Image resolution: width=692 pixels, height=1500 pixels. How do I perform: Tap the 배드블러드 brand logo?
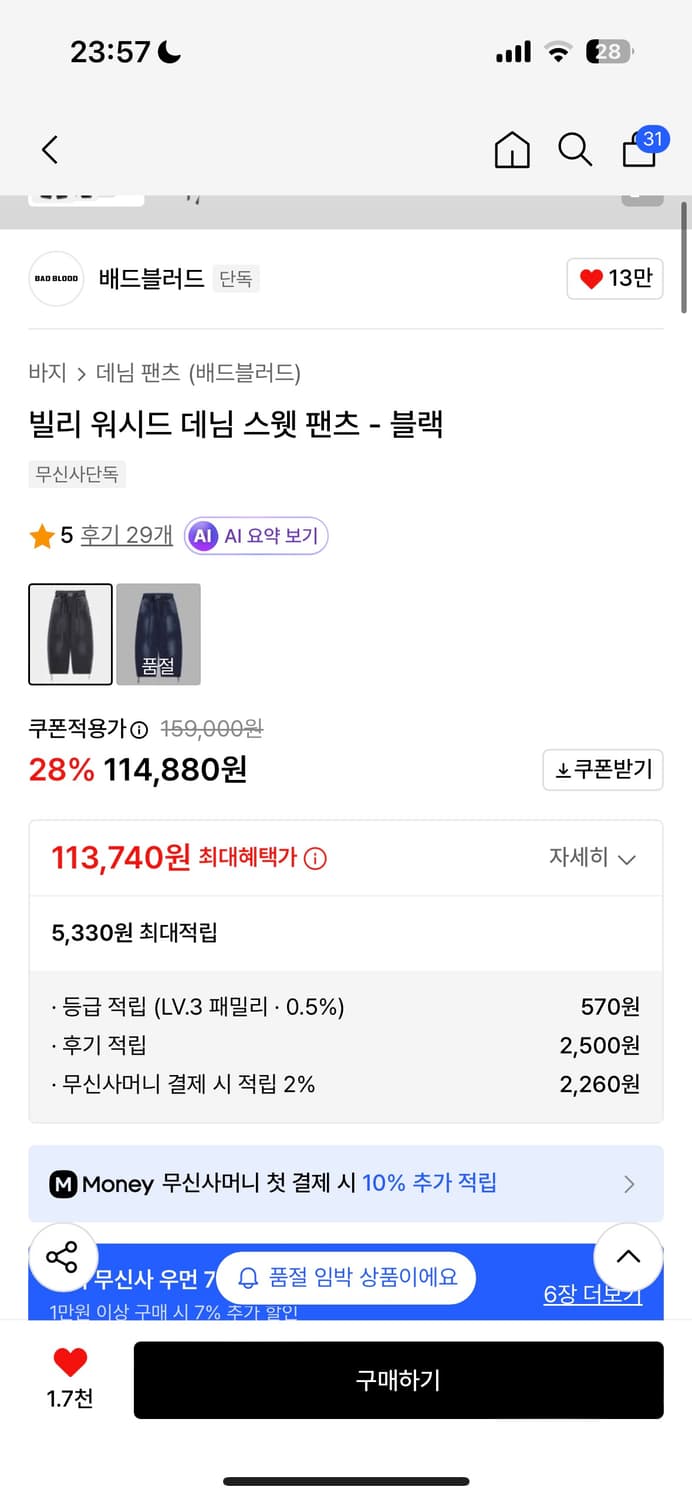(56, 279)
